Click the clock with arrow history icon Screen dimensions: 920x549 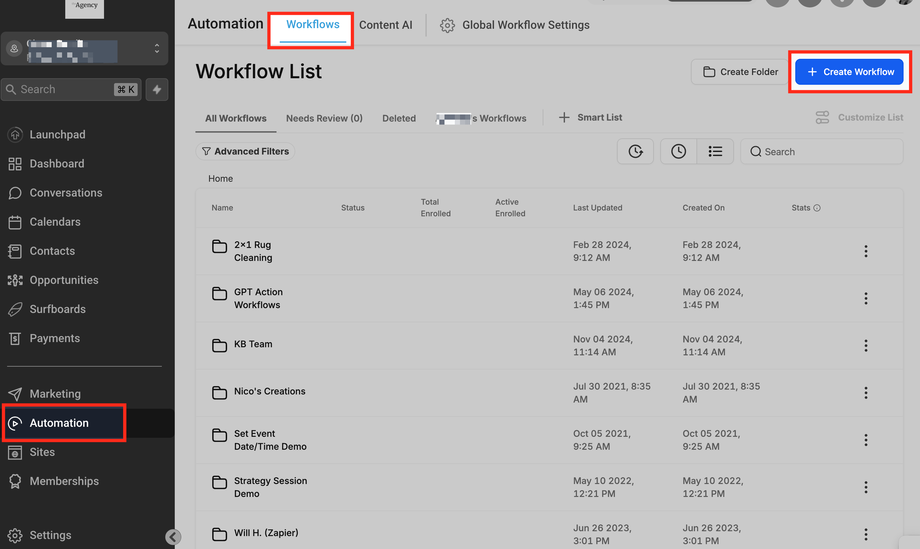636,151
